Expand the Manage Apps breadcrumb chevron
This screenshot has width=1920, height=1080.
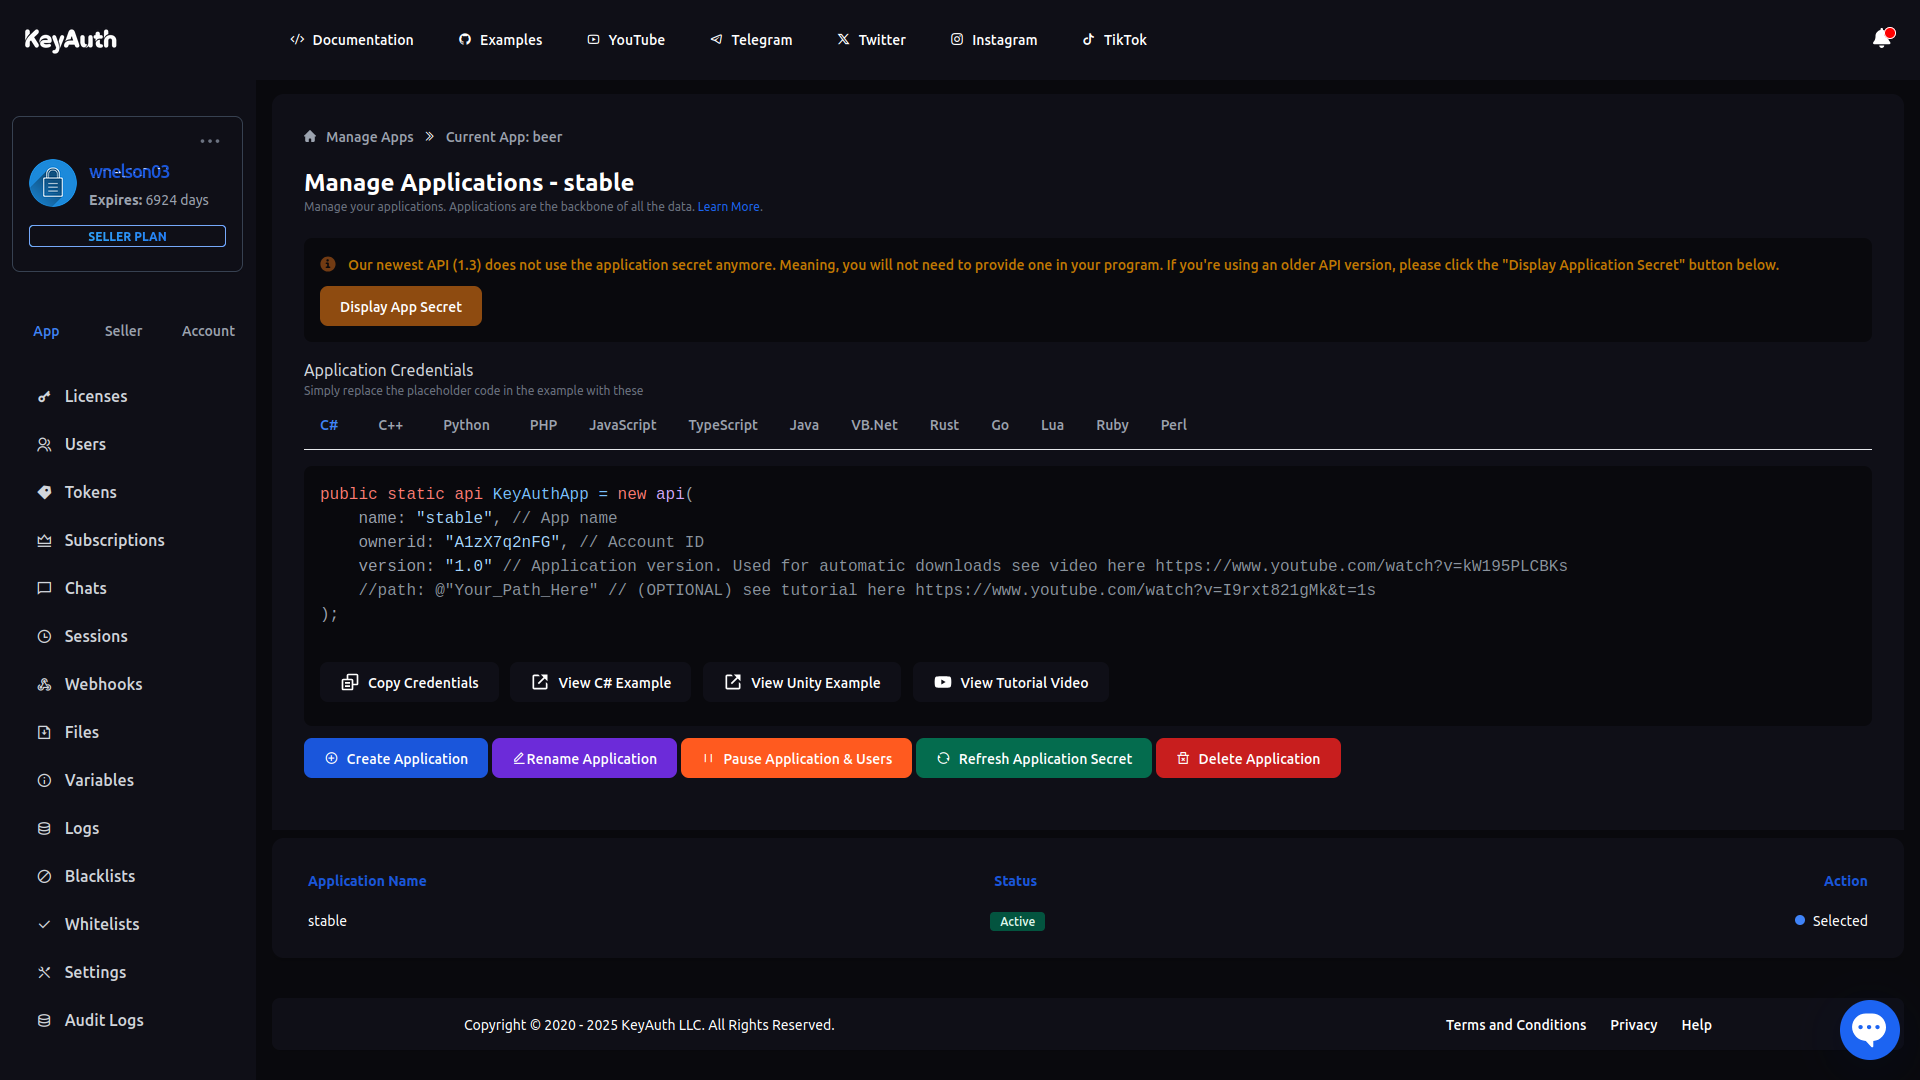[429, 136]
